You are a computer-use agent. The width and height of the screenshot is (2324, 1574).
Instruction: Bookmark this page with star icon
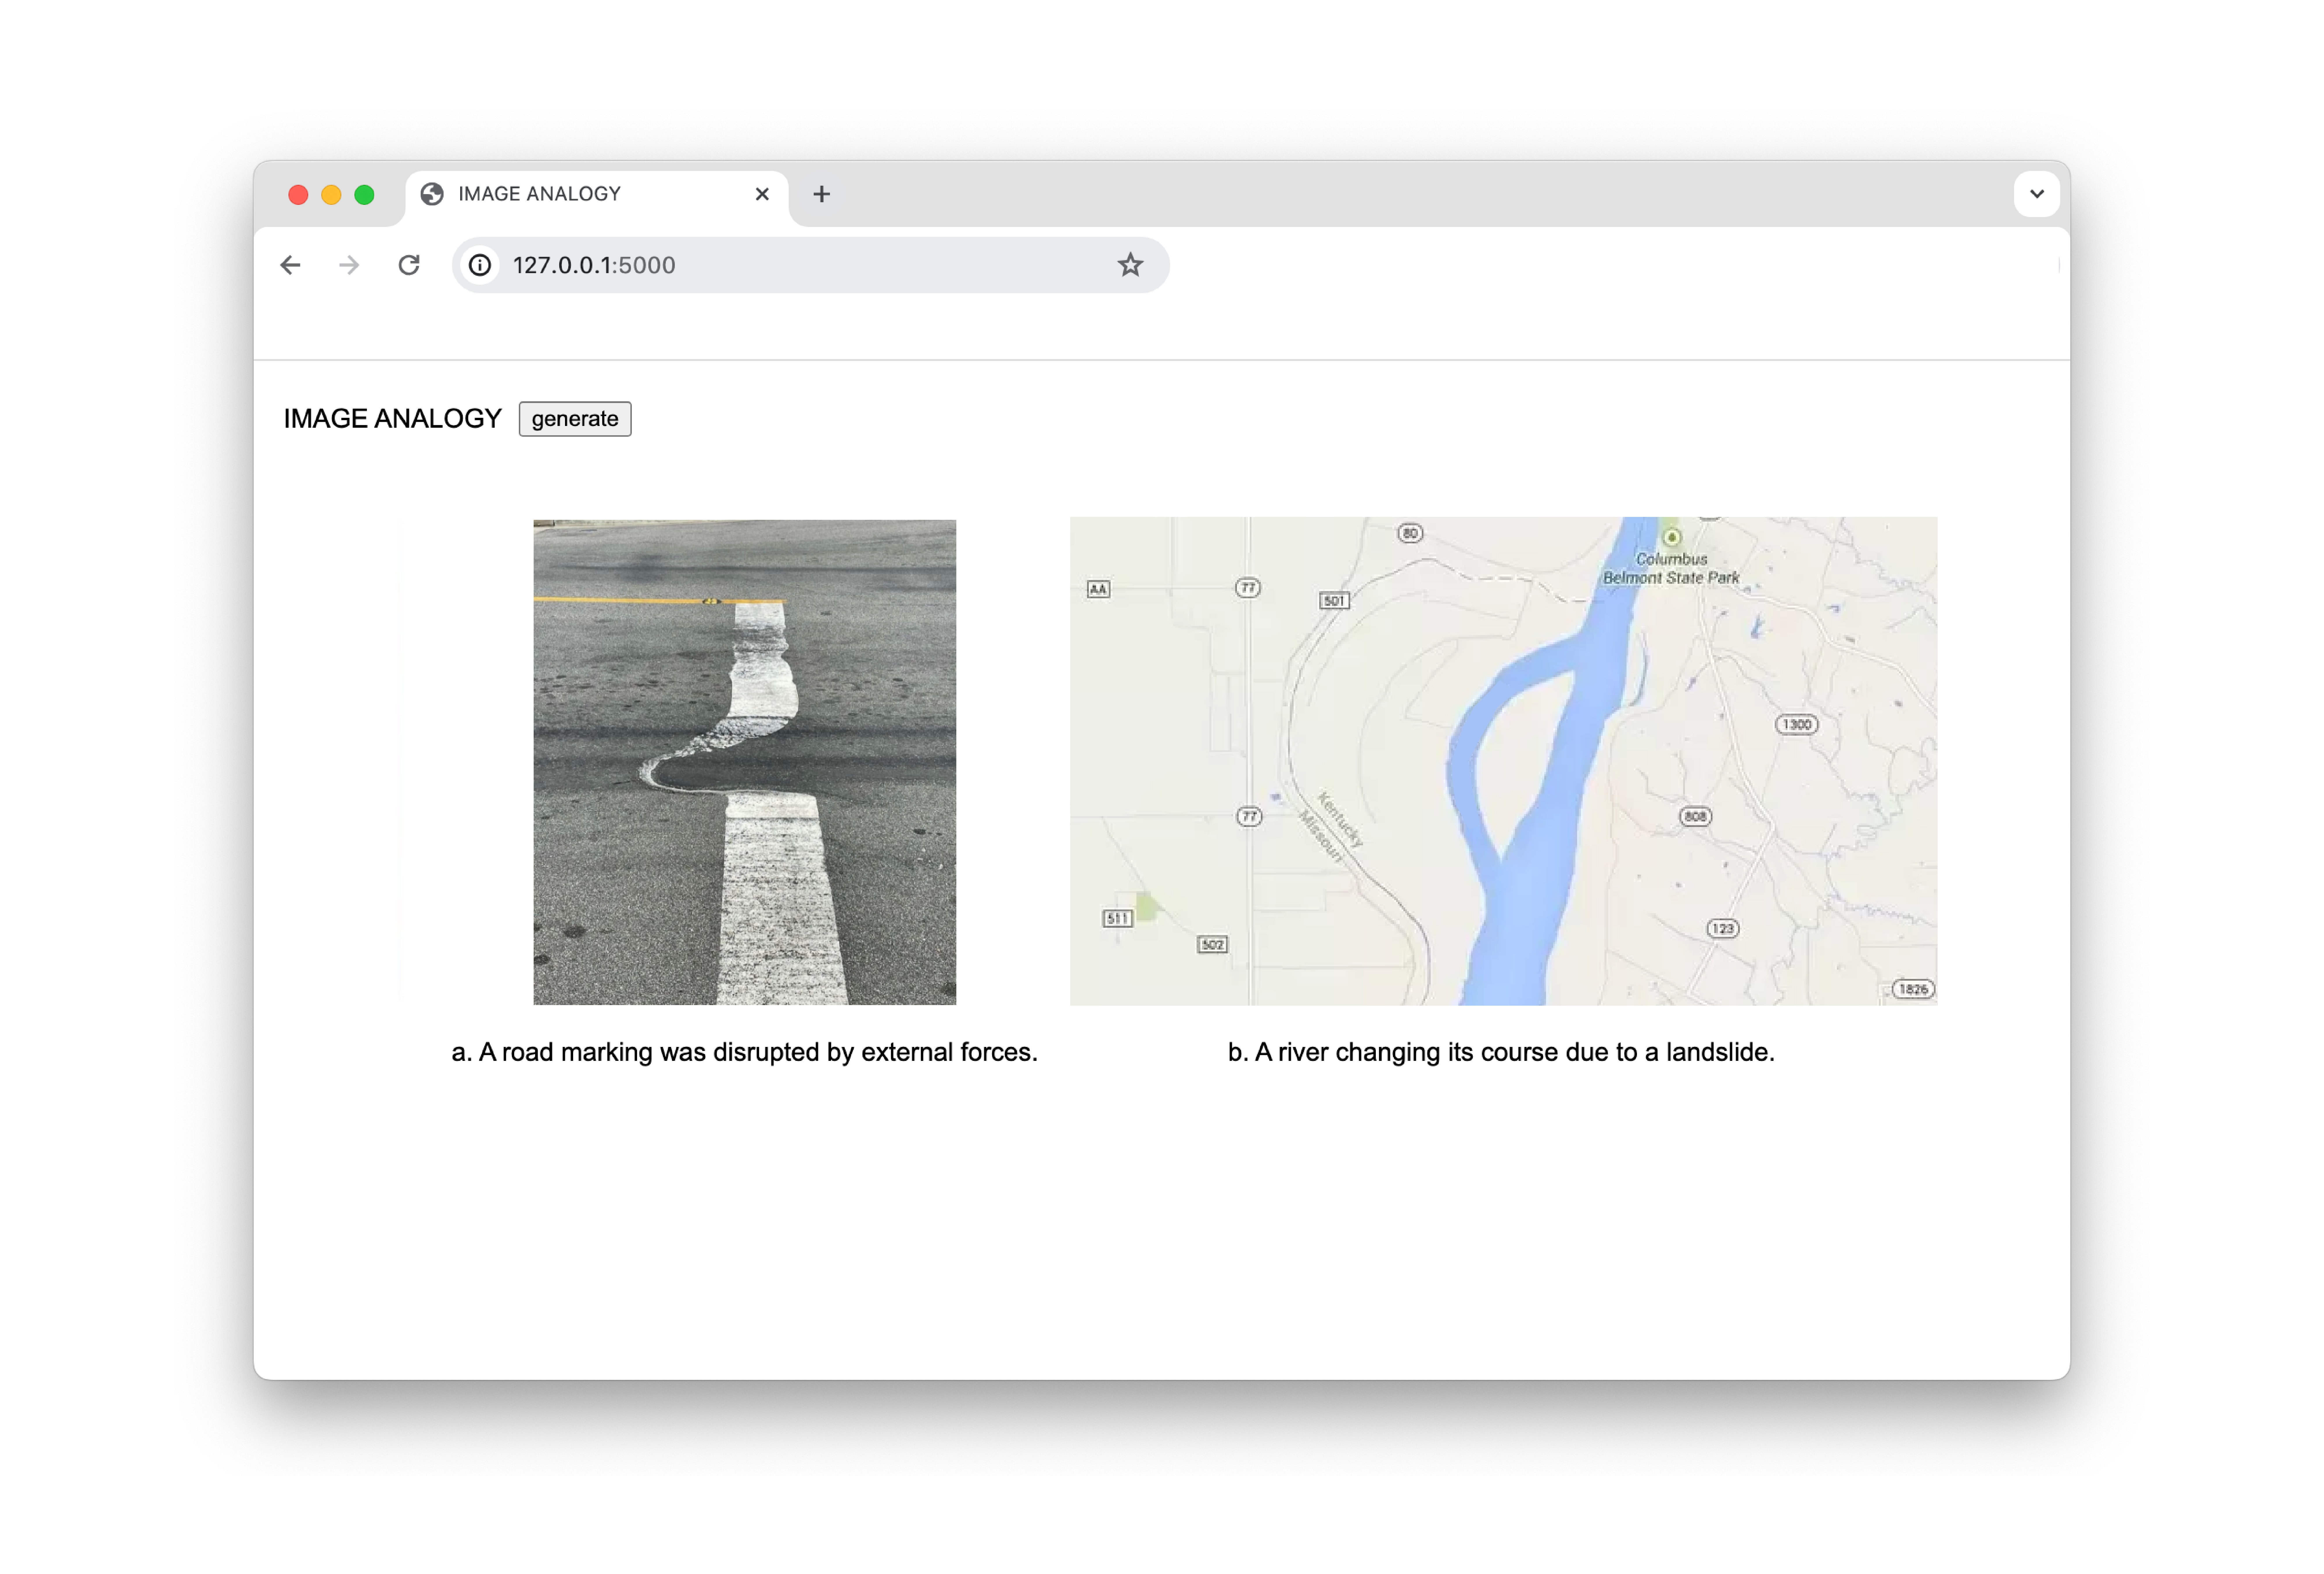click(x=1130, y=265)
